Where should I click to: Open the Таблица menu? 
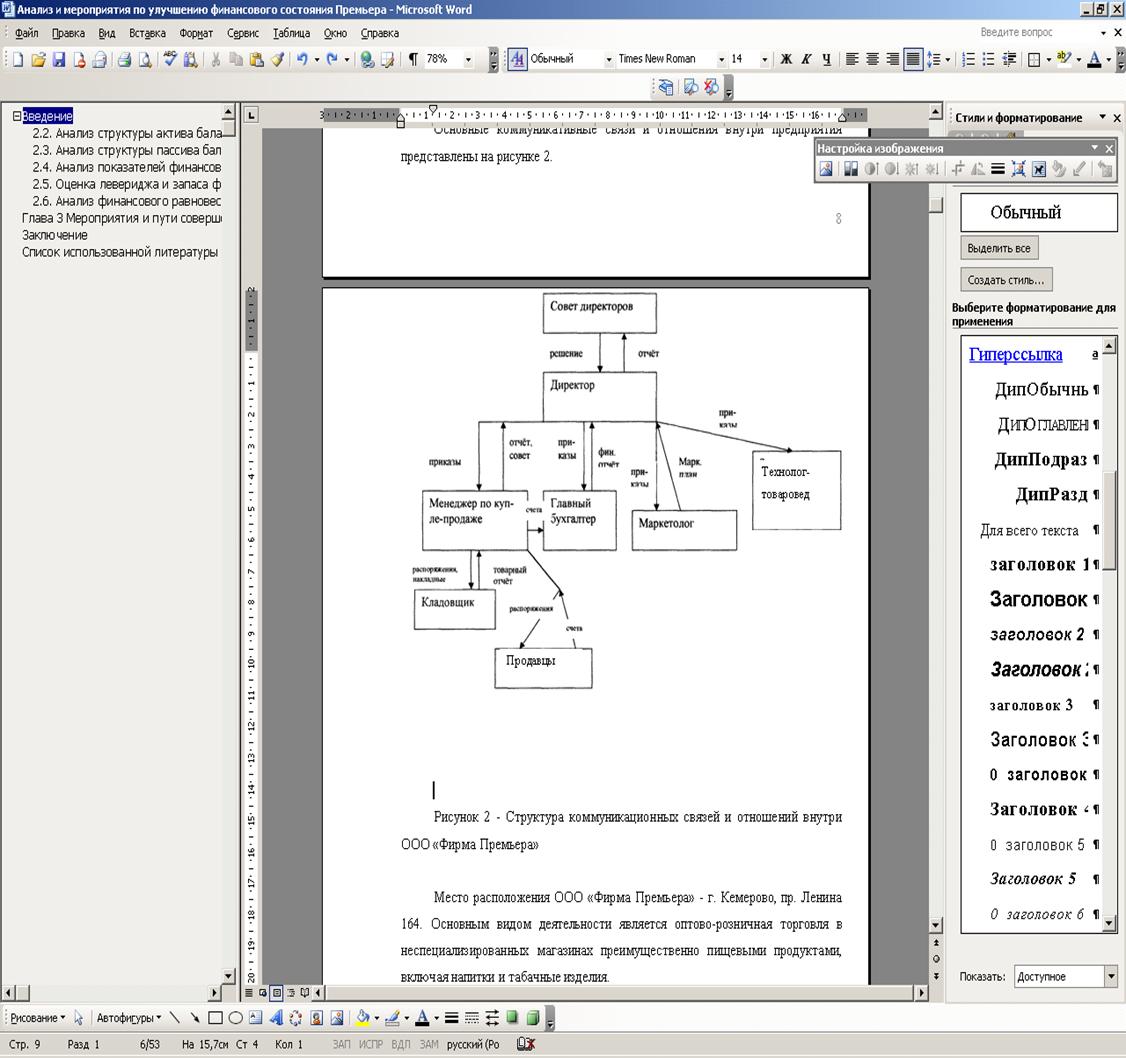coord(291,33)
